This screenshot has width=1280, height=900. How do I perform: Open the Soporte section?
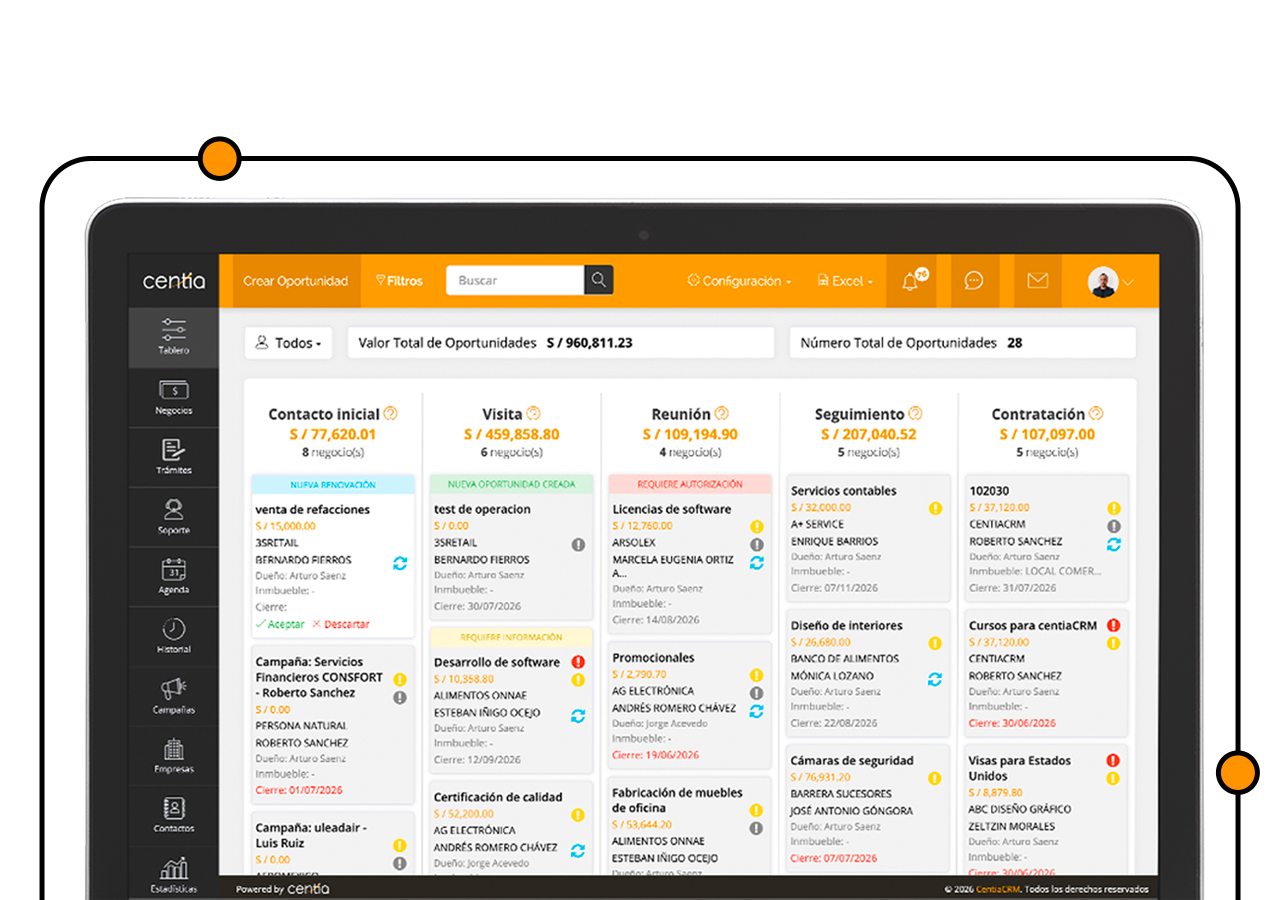[x=173, y=517]
